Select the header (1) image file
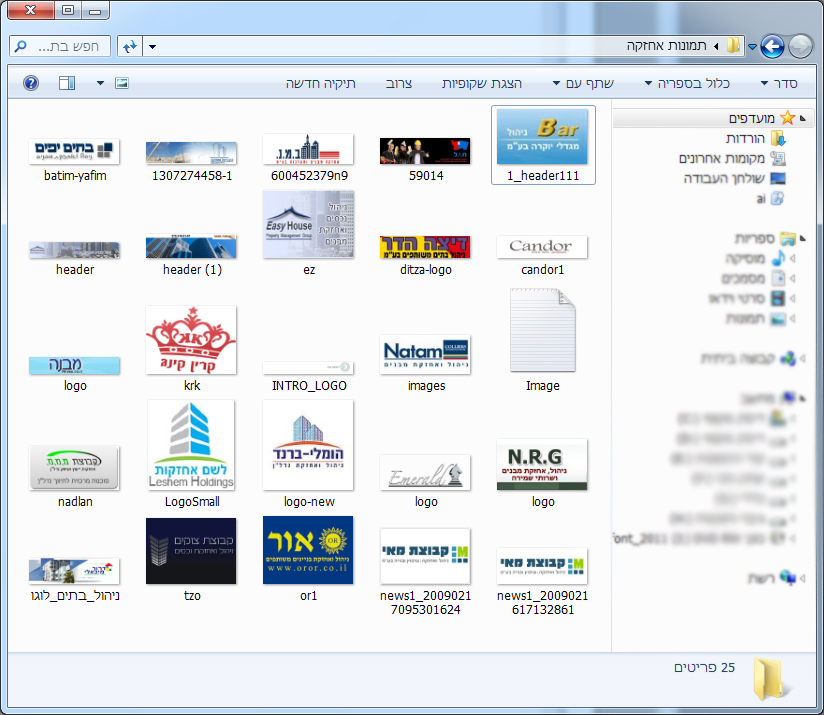Image resolution: width=824 pixels, height=715 pixels. coord(191,255)
